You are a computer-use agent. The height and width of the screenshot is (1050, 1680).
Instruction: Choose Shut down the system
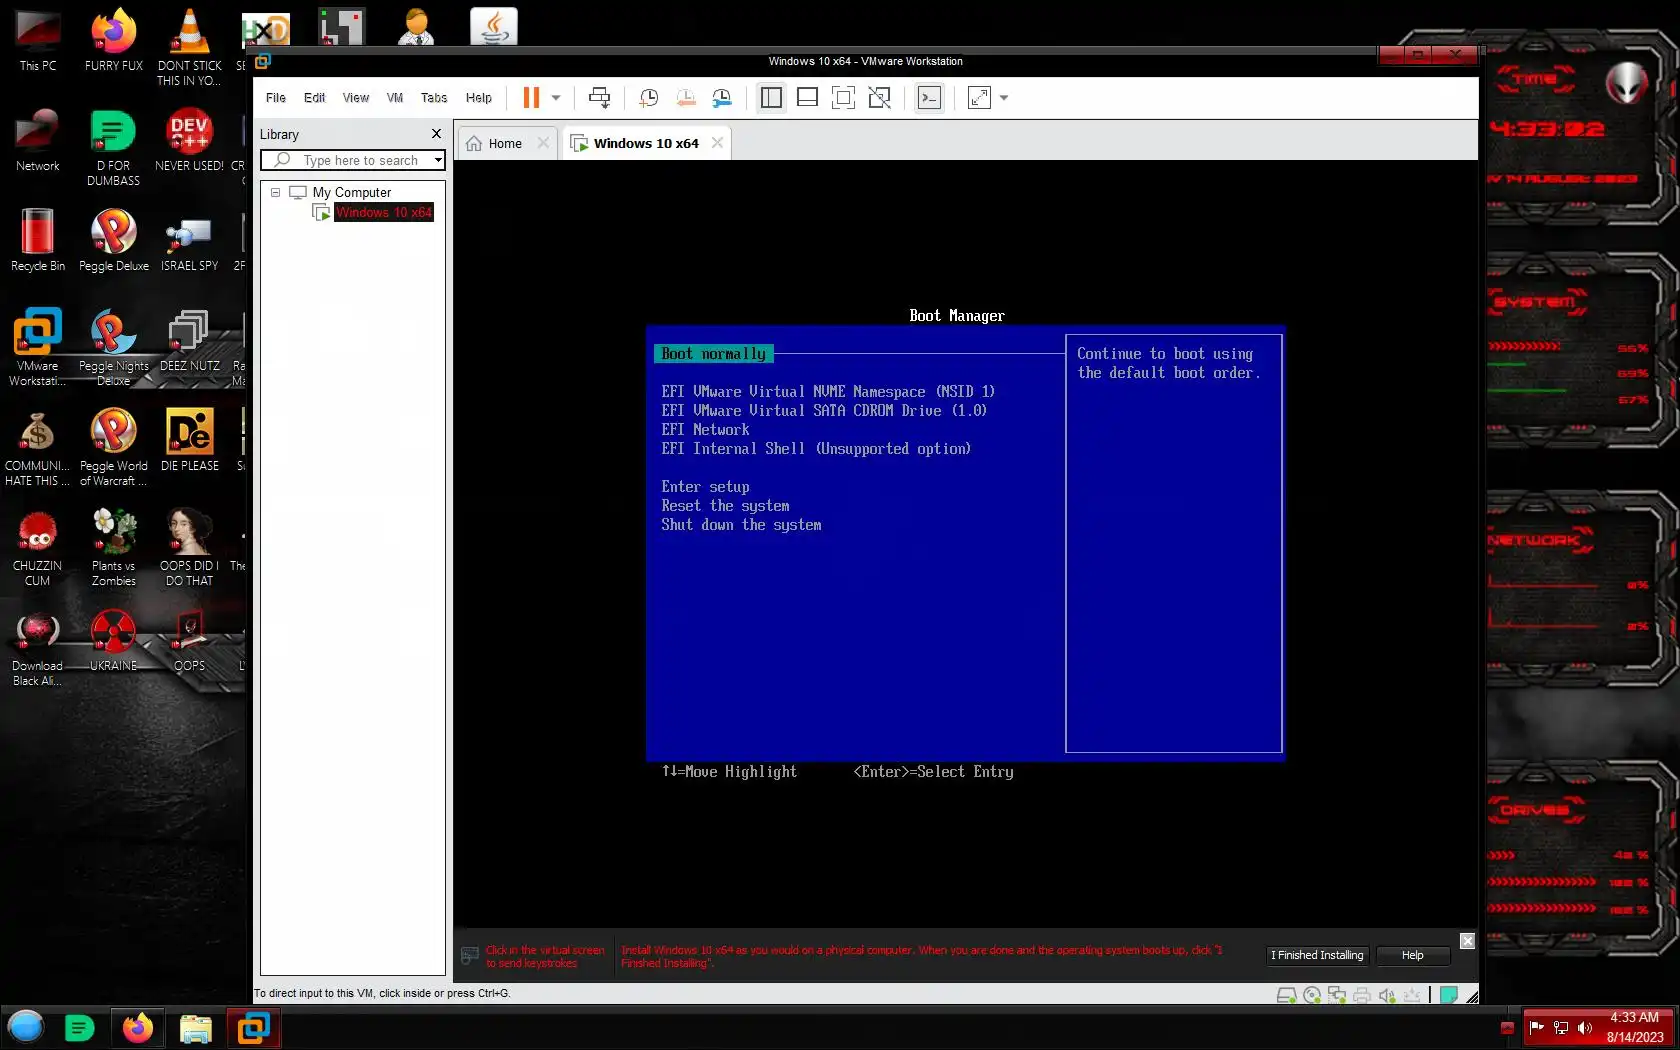coord(741,525)
